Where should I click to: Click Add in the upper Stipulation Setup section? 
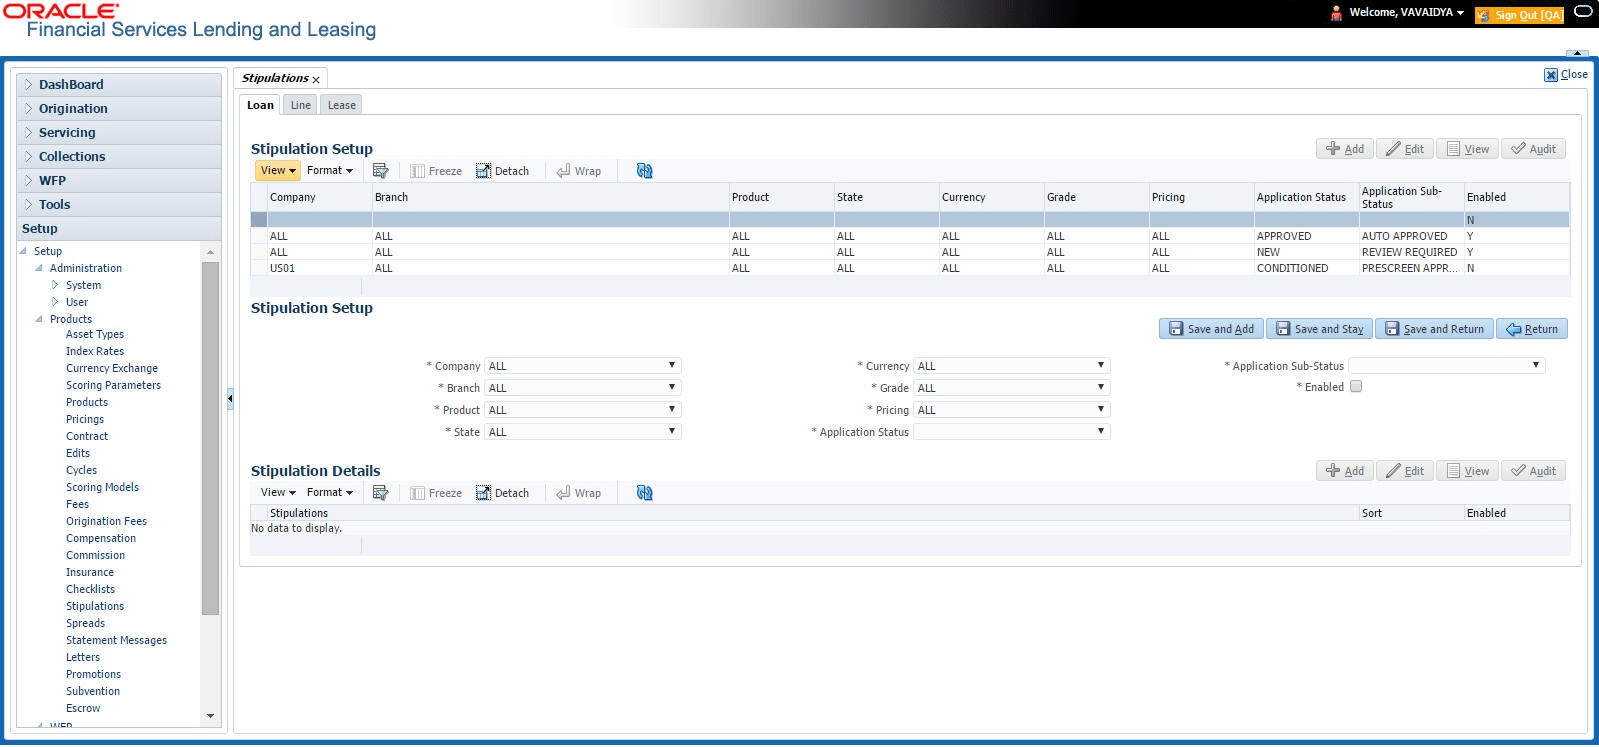[x=1345, y=149]
